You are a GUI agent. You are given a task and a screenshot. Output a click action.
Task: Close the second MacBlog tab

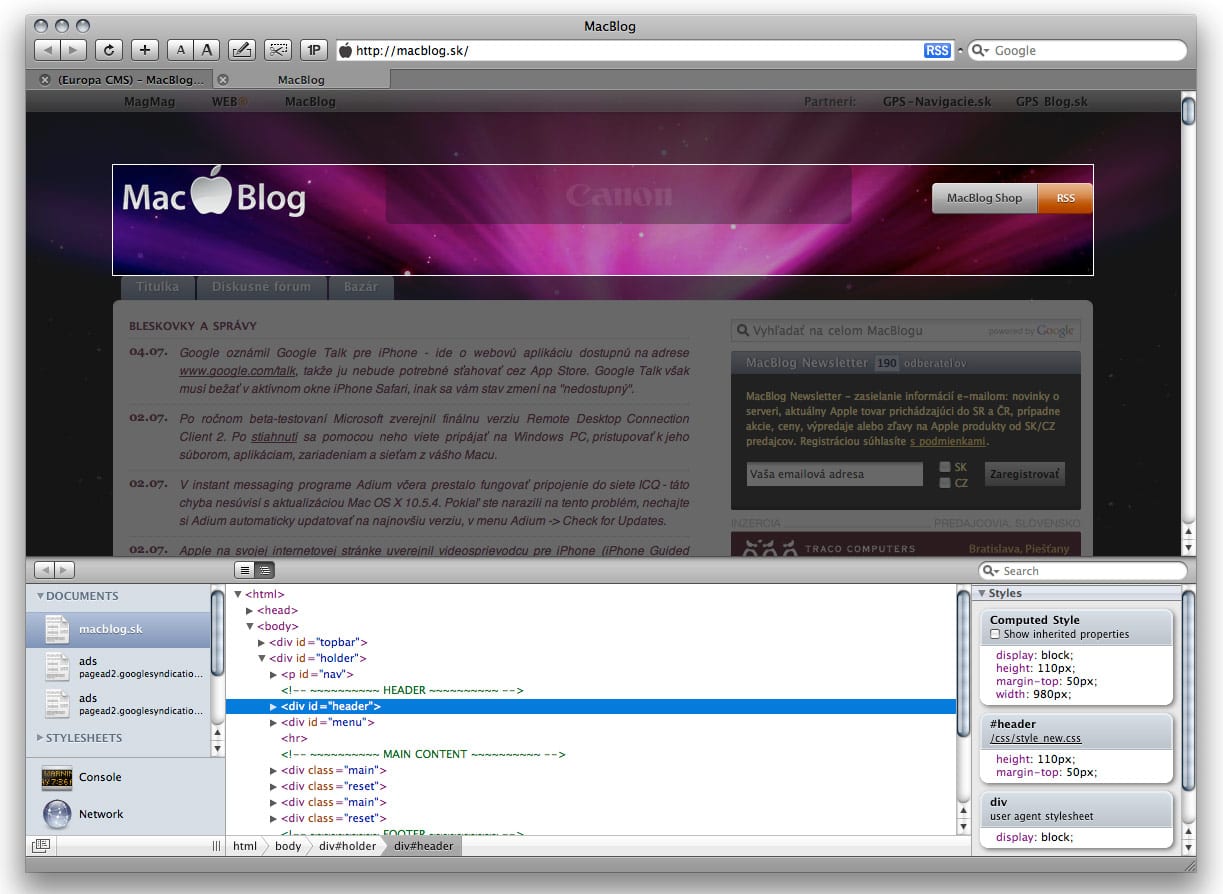pyautogui.click(x=223, y=79)
